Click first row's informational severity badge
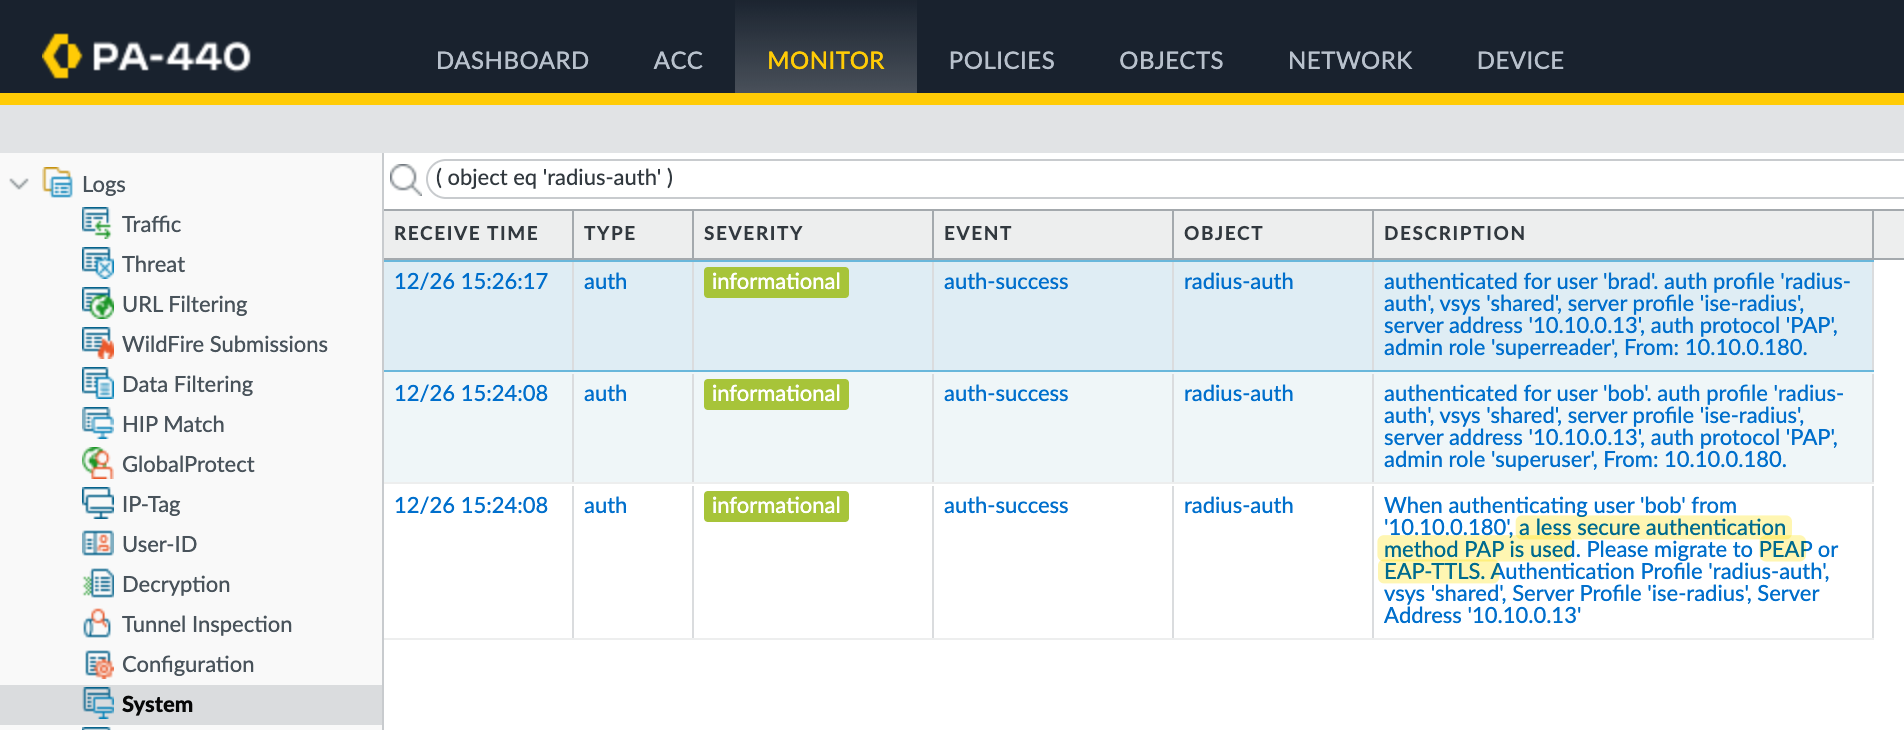1904x730 pixels. [776, 282]
